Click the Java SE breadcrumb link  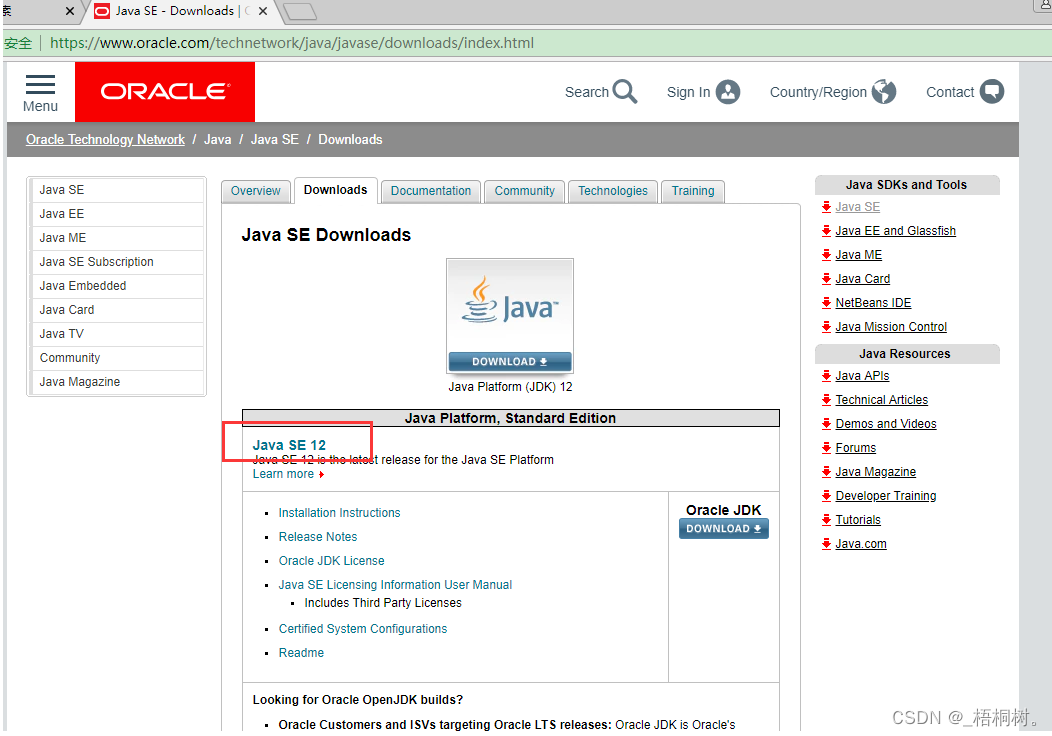click(x=274, y=140)
